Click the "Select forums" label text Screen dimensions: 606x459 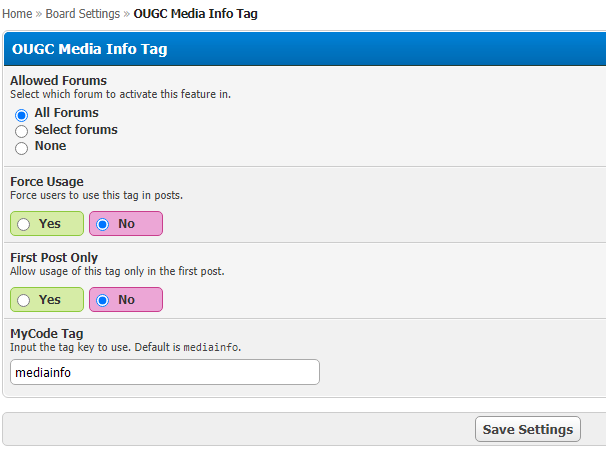[x=76, y=130]
